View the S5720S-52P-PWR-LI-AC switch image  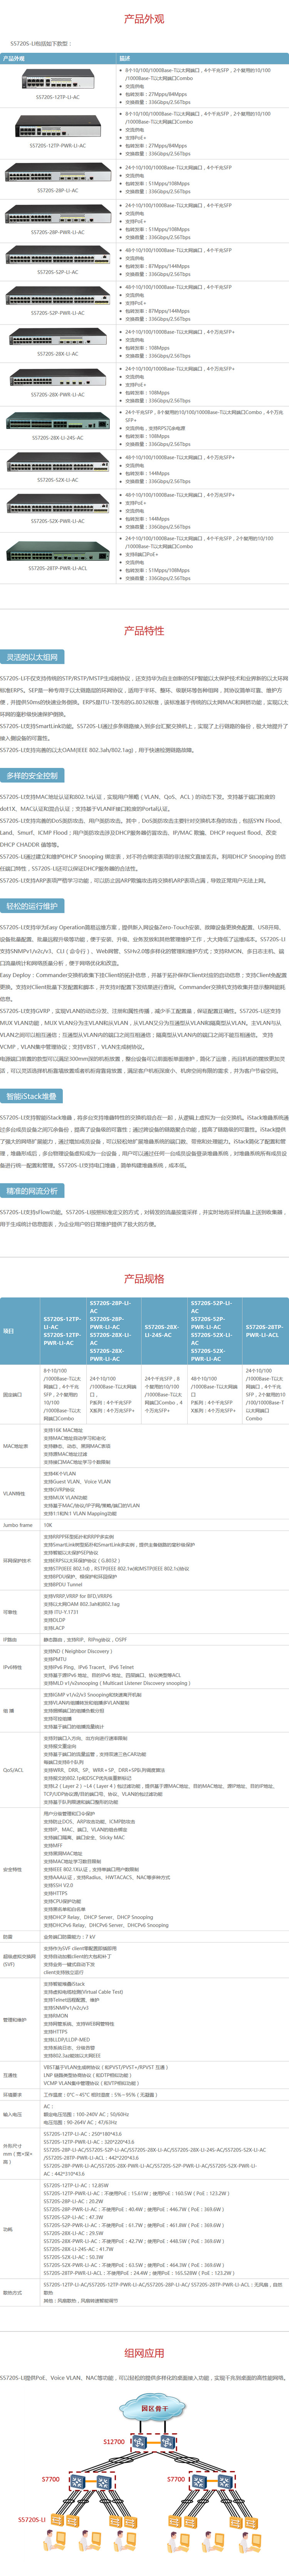(x=58, y=296)
